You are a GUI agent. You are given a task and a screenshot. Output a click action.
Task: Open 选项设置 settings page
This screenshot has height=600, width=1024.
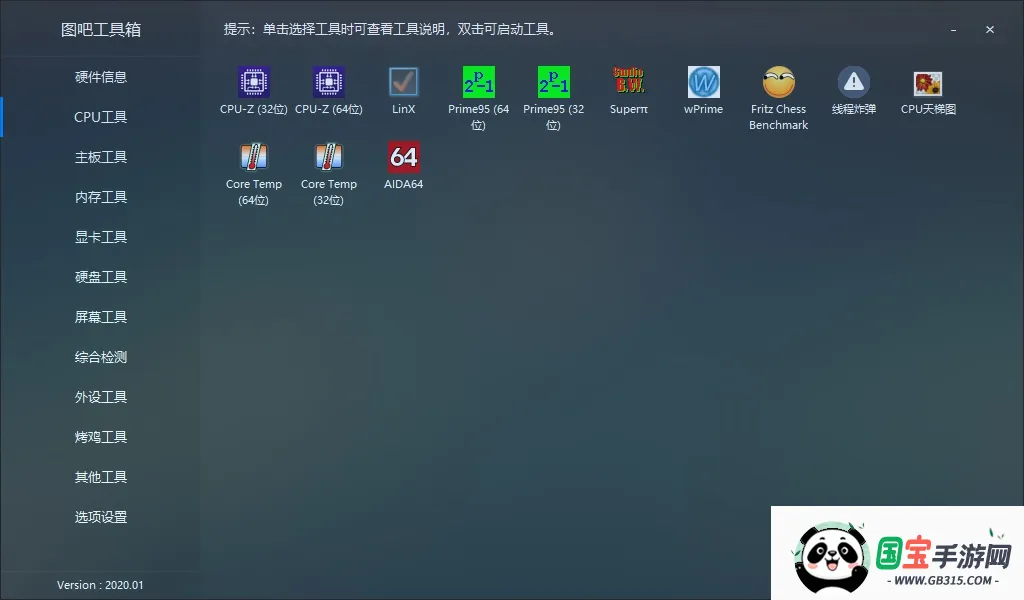pyautogui.click(x=100, y=517)
